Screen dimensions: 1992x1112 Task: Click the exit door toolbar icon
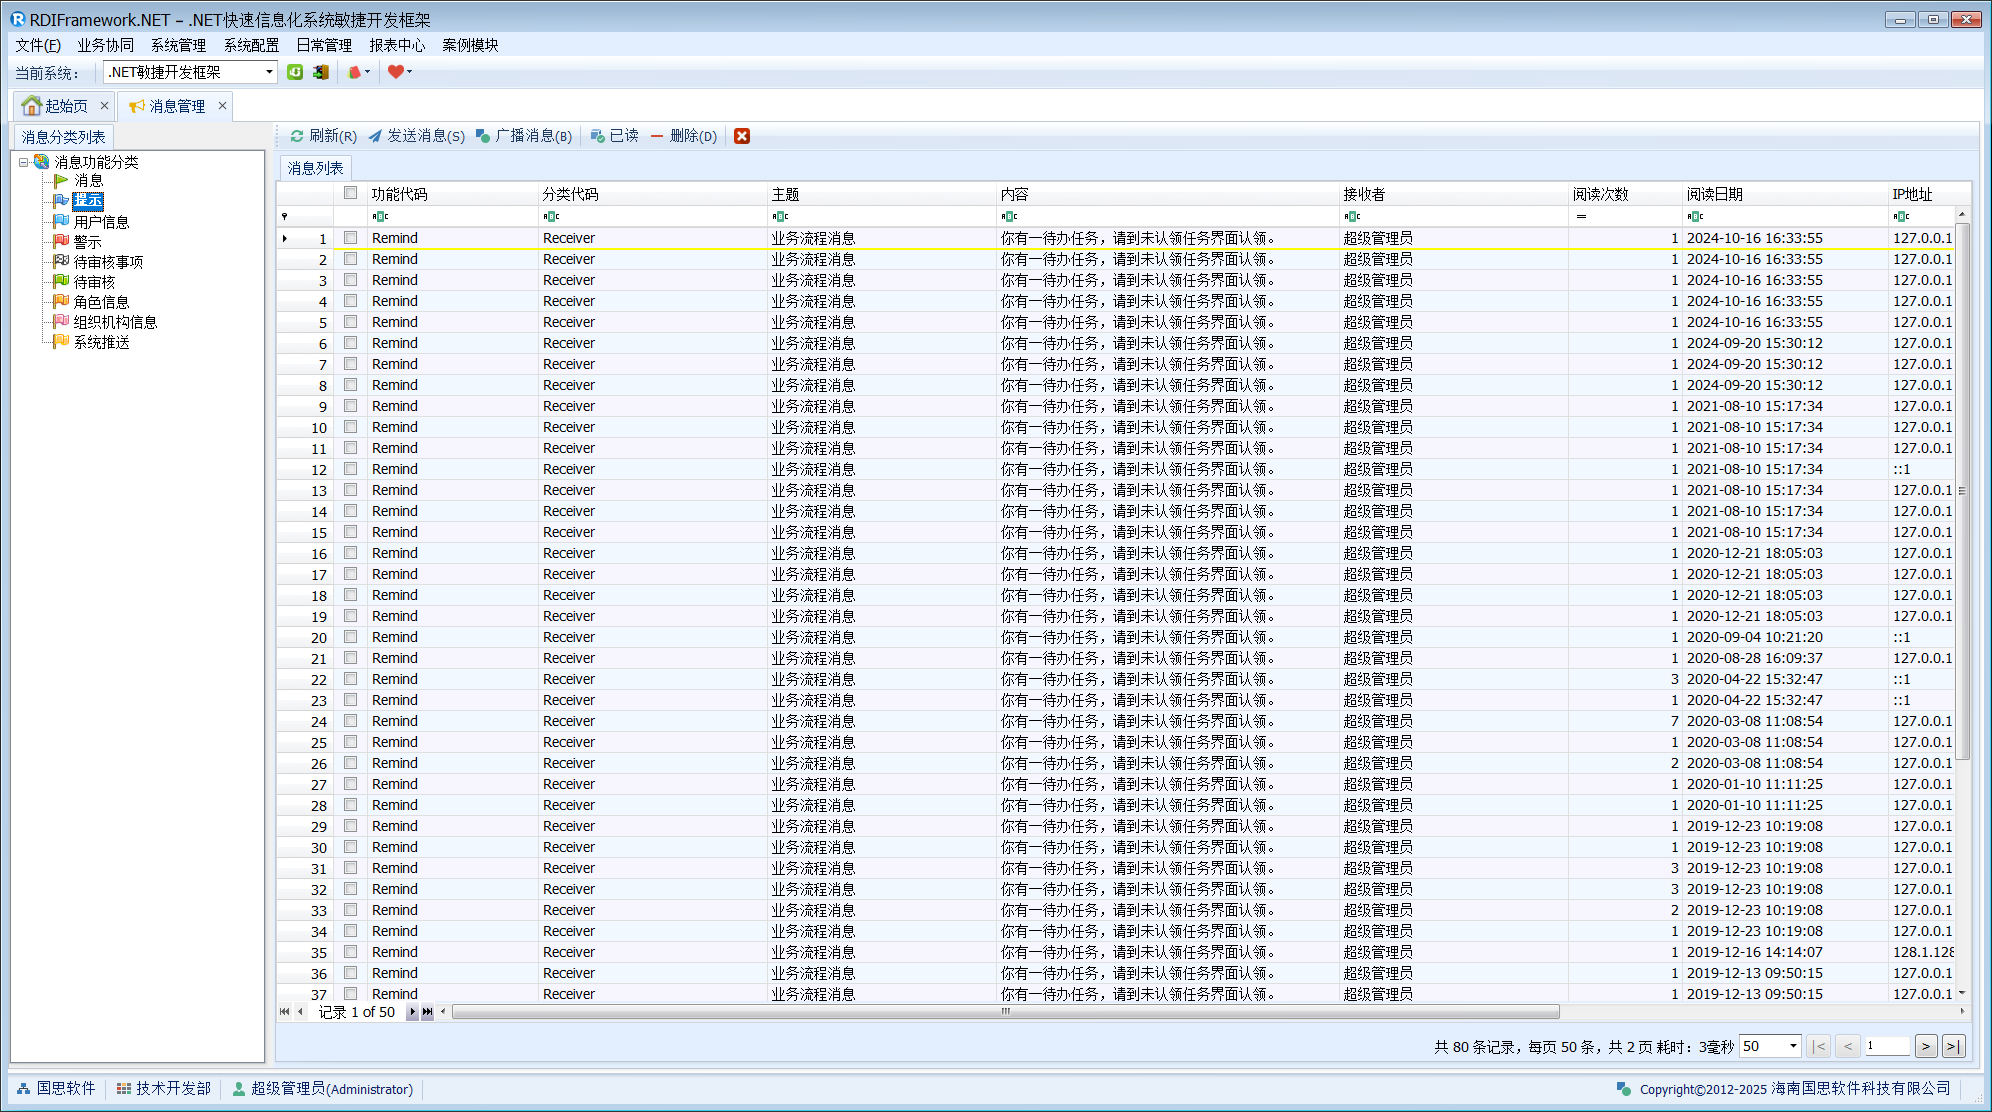pyautogui.click(x=320, y=72)
